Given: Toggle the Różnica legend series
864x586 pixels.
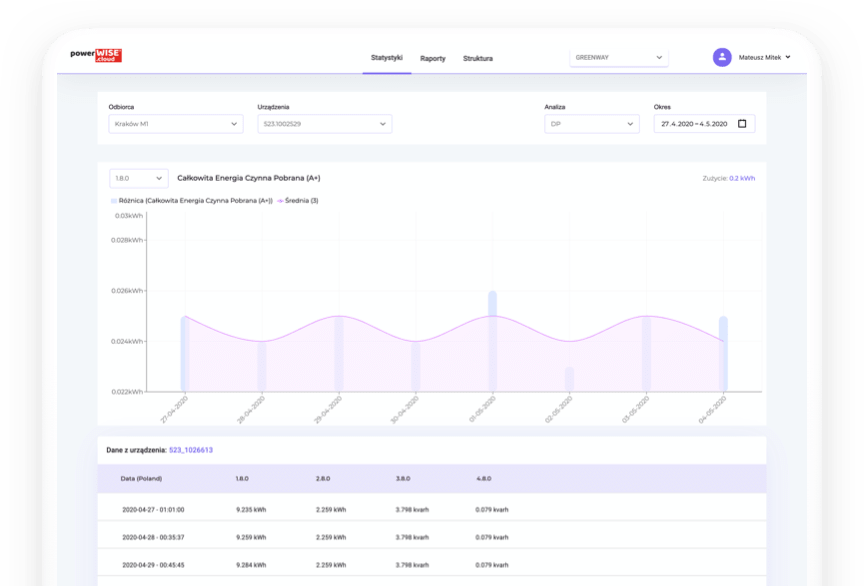Looking at the screenshot, I should pos(192,201).
